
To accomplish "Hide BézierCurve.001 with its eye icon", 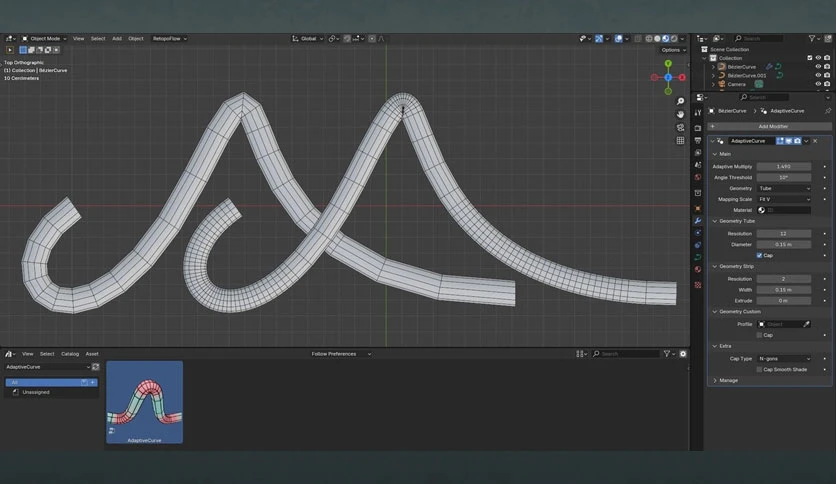I will (x=818, y=75).
